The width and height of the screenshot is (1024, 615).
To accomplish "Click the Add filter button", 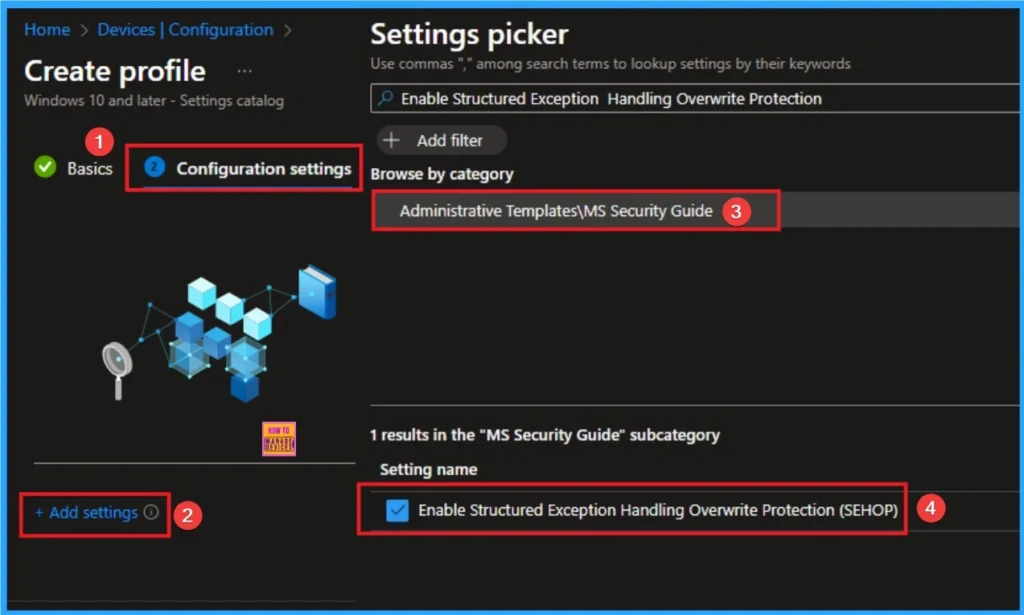I will pos(440,140).
